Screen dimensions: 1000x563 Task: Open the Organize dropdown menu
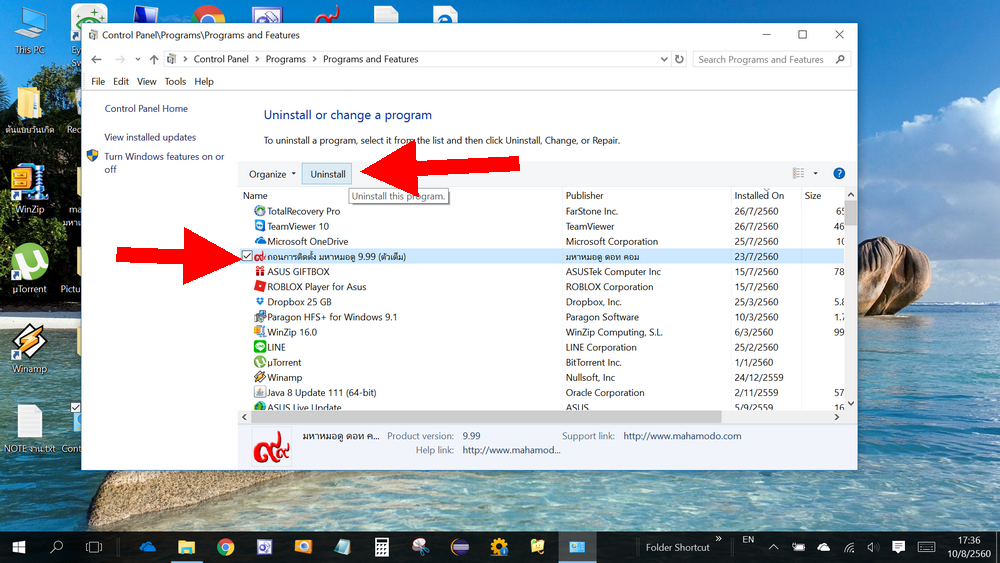click(x=272, y=174)
